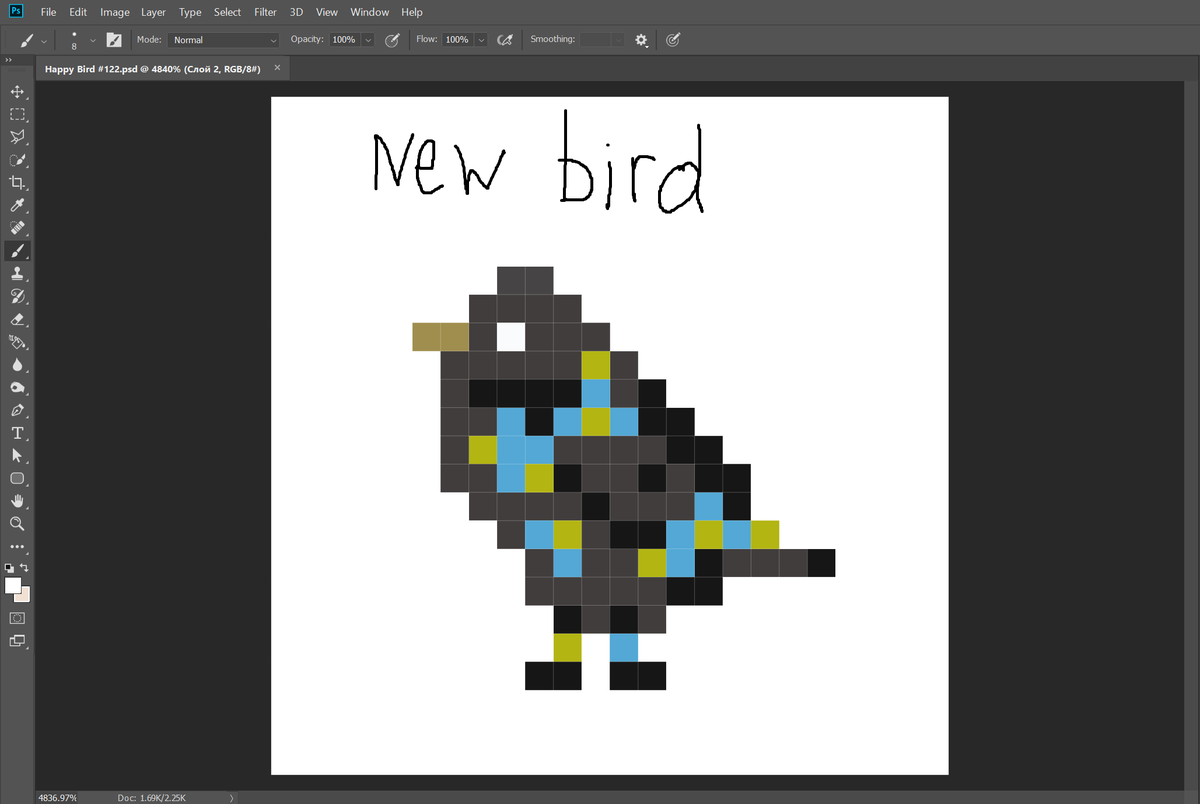Screen dimensions: 1200x804
Task: Open the Image menu
Action: pos(115,12)
